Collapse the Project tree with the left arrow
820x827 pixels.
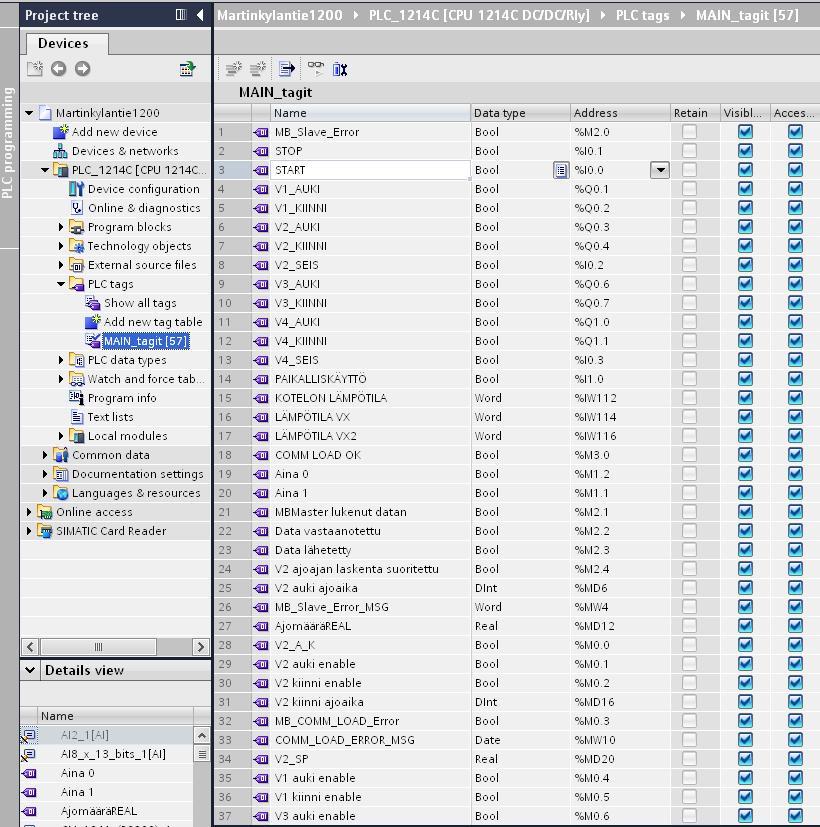[x=200, y=15]
